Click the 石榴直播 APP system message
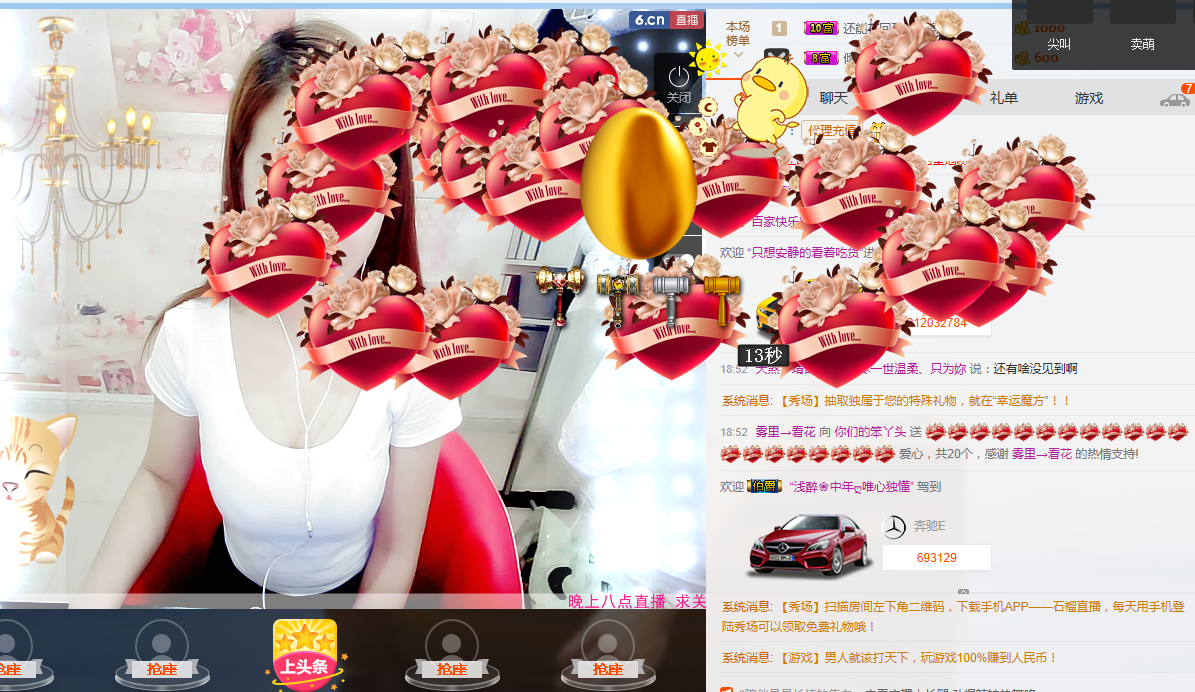This screenshot has height=692, width=1195. coord(953,617)
